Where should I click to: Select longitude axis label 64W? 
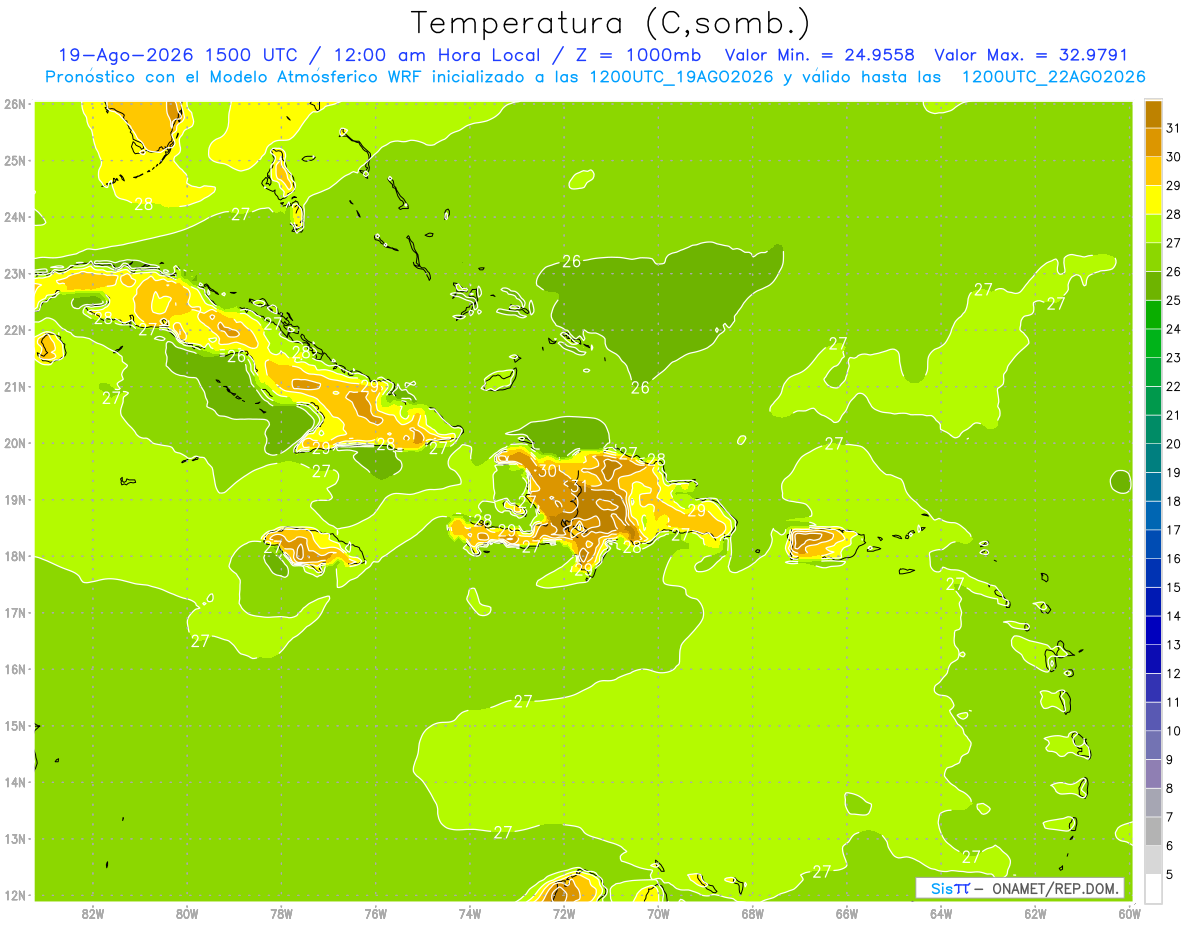[x=941, y=913]
